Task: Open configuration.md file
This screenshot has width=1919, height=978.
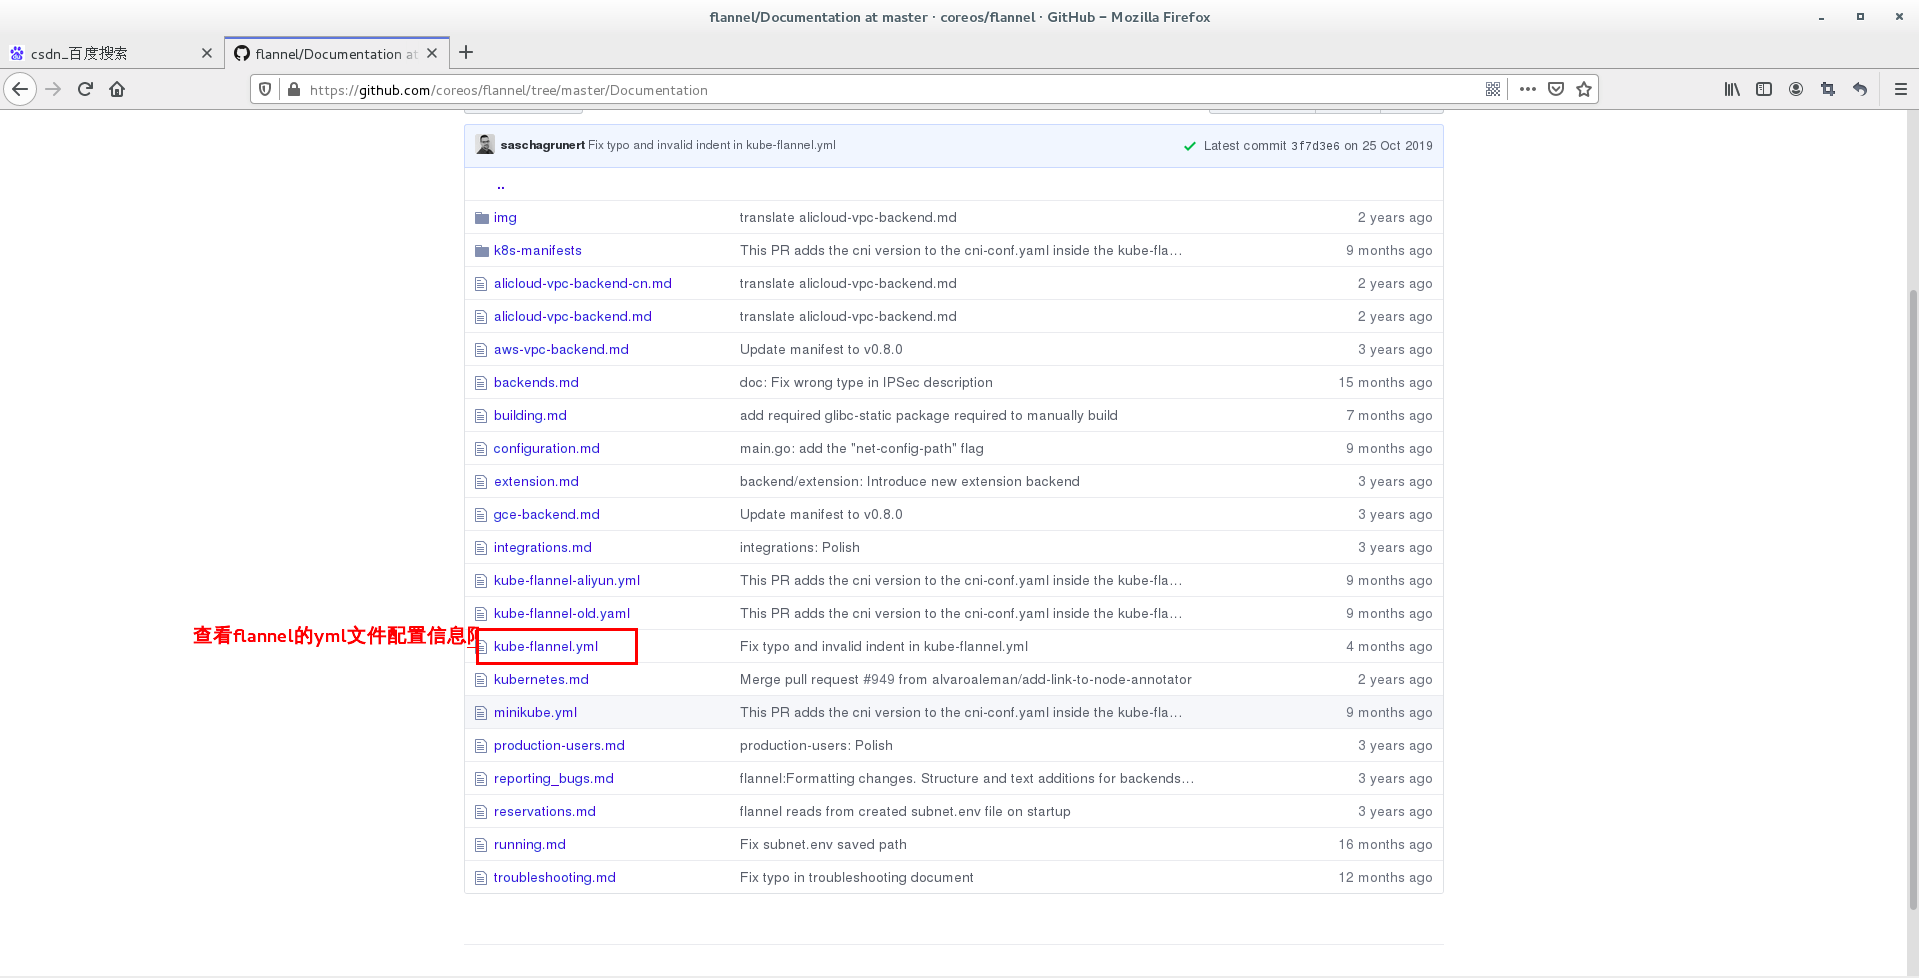Action: [546, 448]
